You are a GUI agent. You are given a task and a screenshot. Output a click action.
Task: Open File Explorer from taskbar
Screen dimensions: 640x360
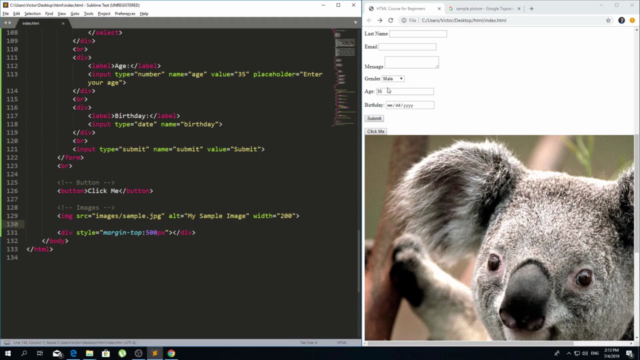pyautogui.click(x=90, y=353)
